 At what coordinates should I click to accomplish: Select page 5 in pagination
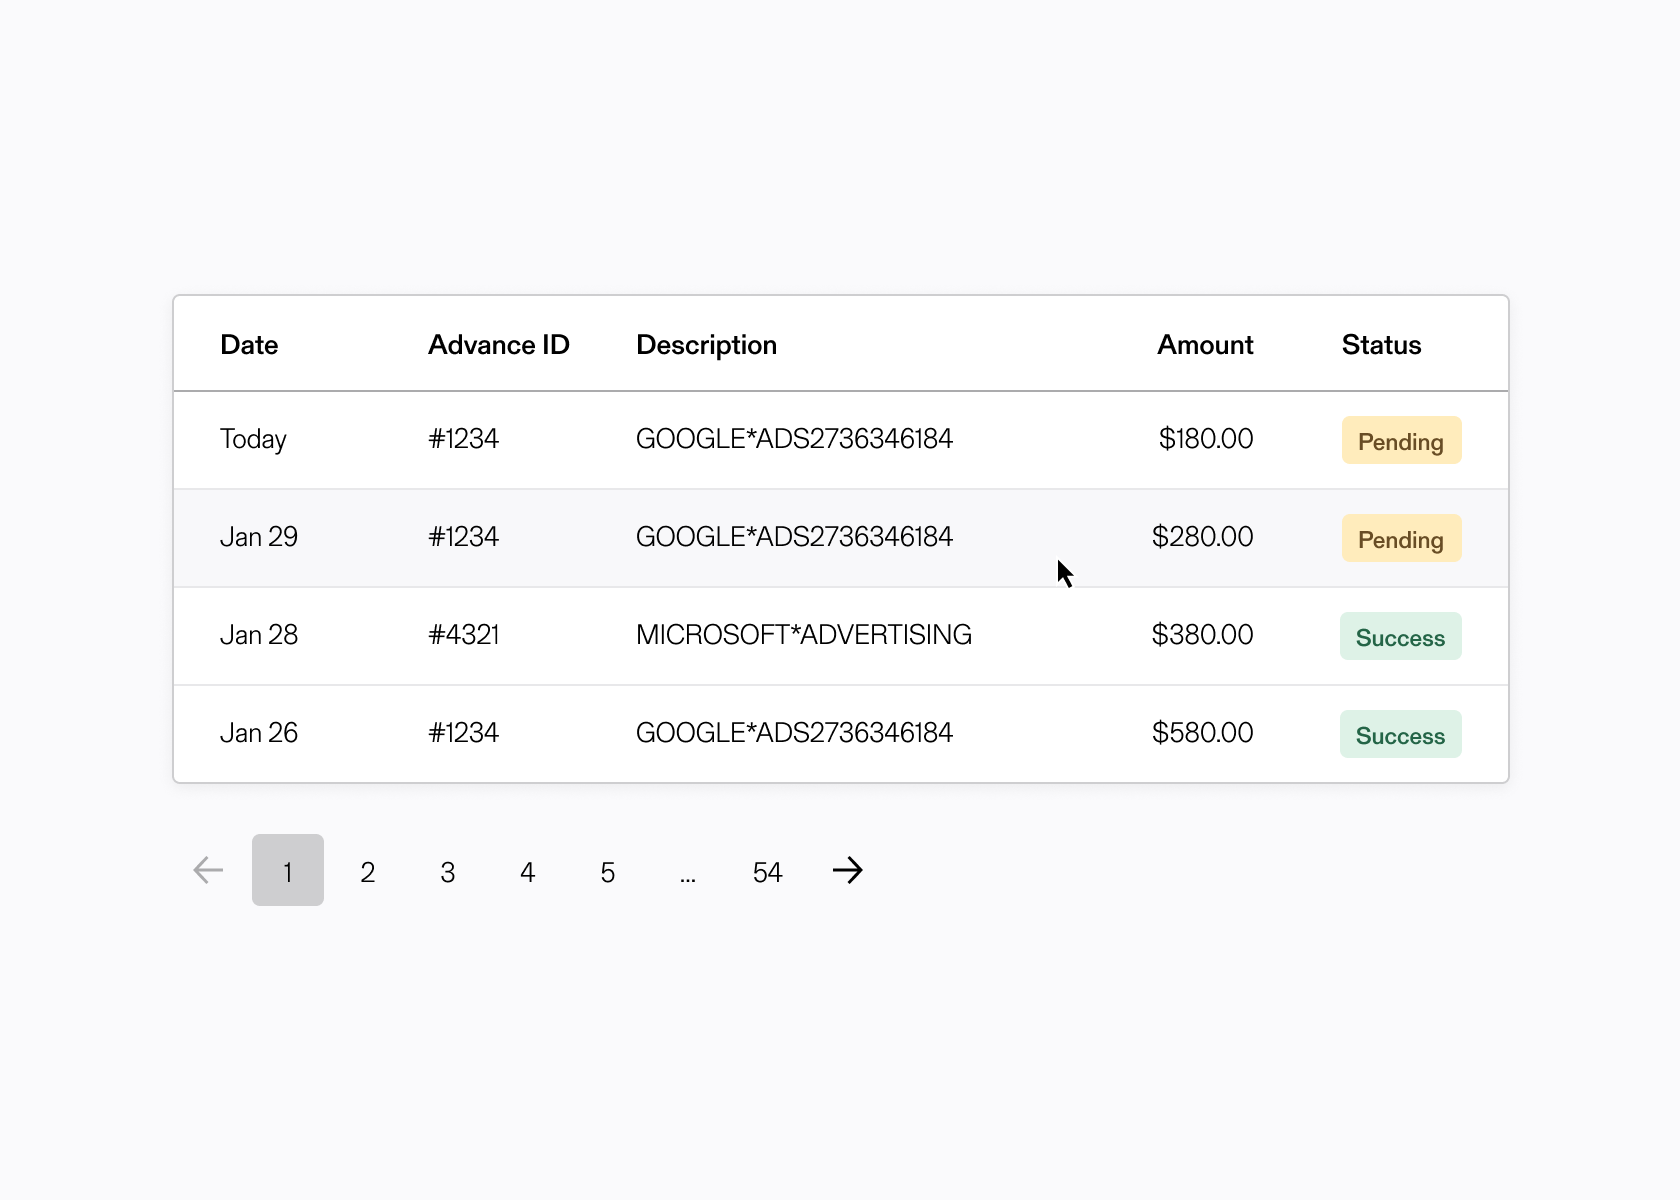click(608, 872)
